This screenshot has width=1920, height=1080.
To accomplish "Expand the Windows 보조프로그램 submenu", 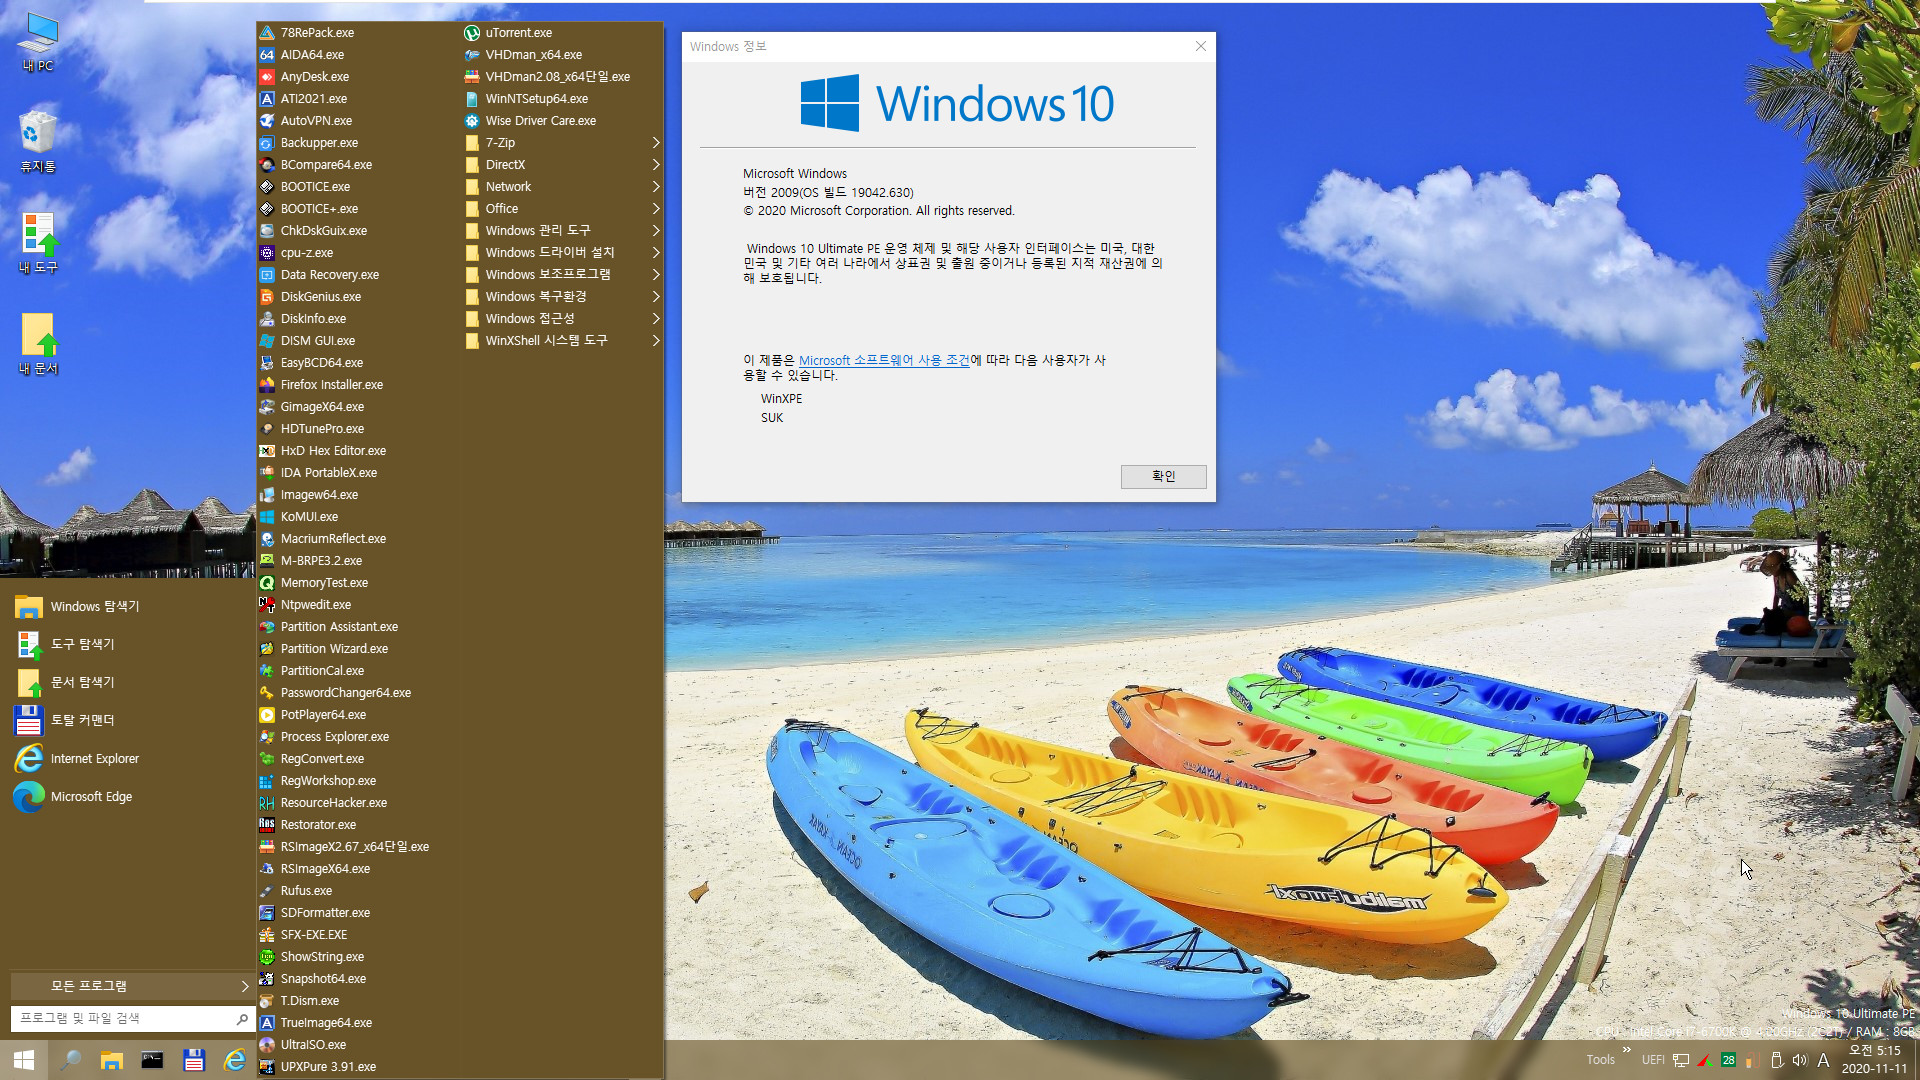I will (x=562, y=275).
